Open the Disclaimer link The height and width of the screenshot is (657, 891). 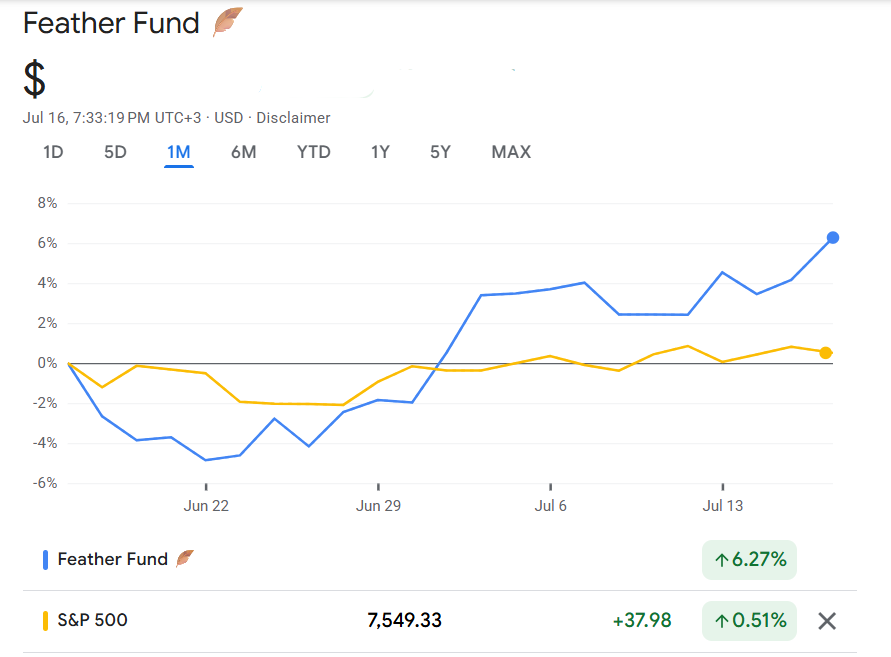(293, 118)
